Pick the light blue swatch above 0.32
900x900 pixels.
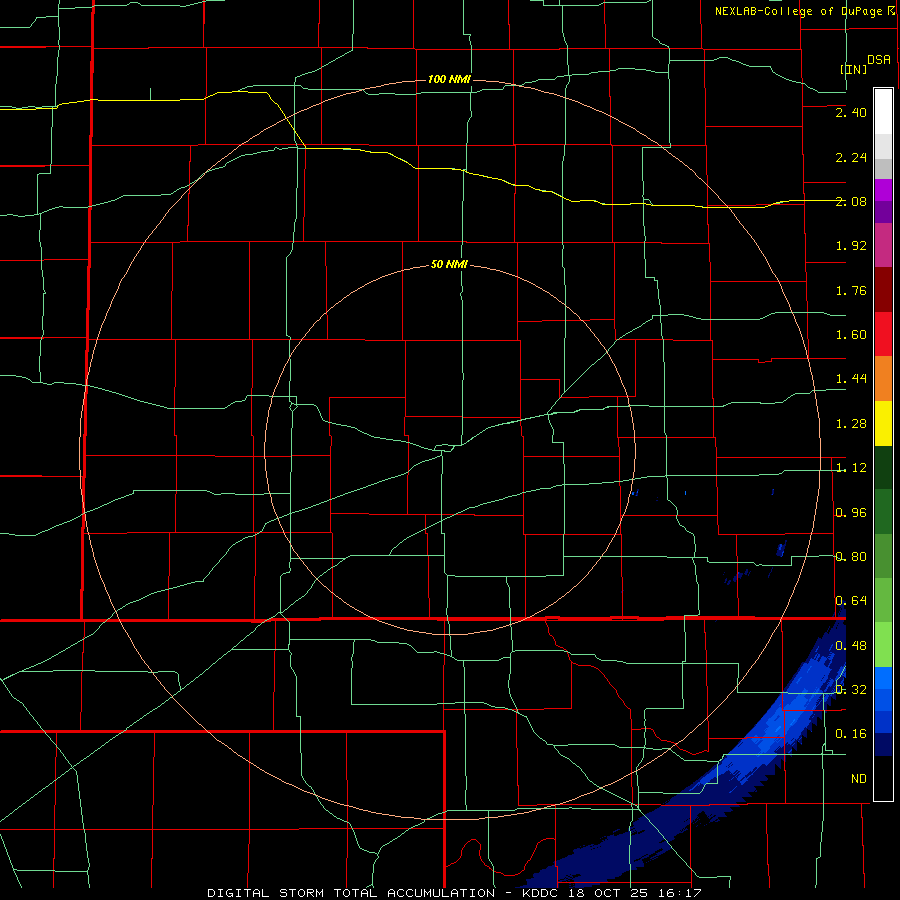tap(883, 678)
